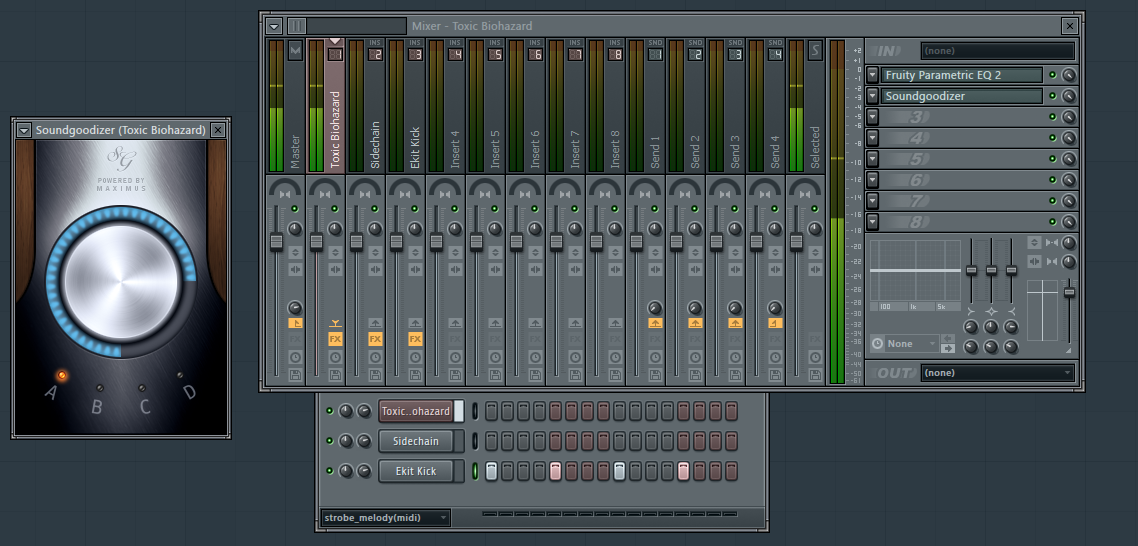Toggle the FX icon on Ekit Kick mixer track
This screenshot has width=1138, height=546.
(415, 339)
